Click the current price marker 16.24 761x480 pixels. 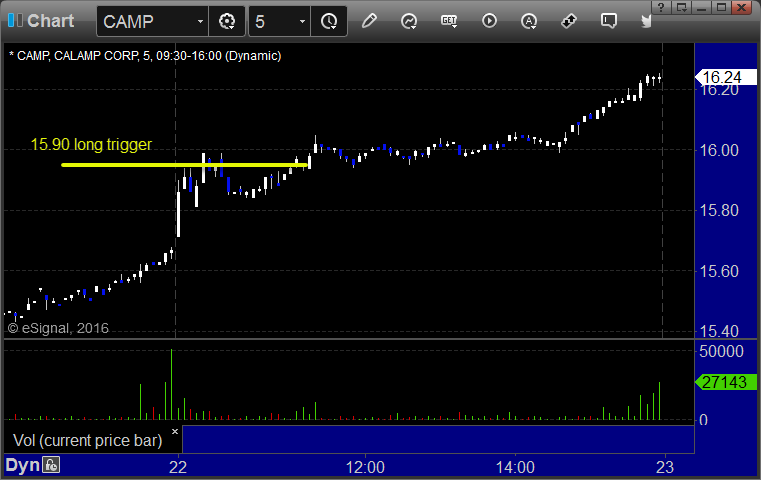(726, 77)
